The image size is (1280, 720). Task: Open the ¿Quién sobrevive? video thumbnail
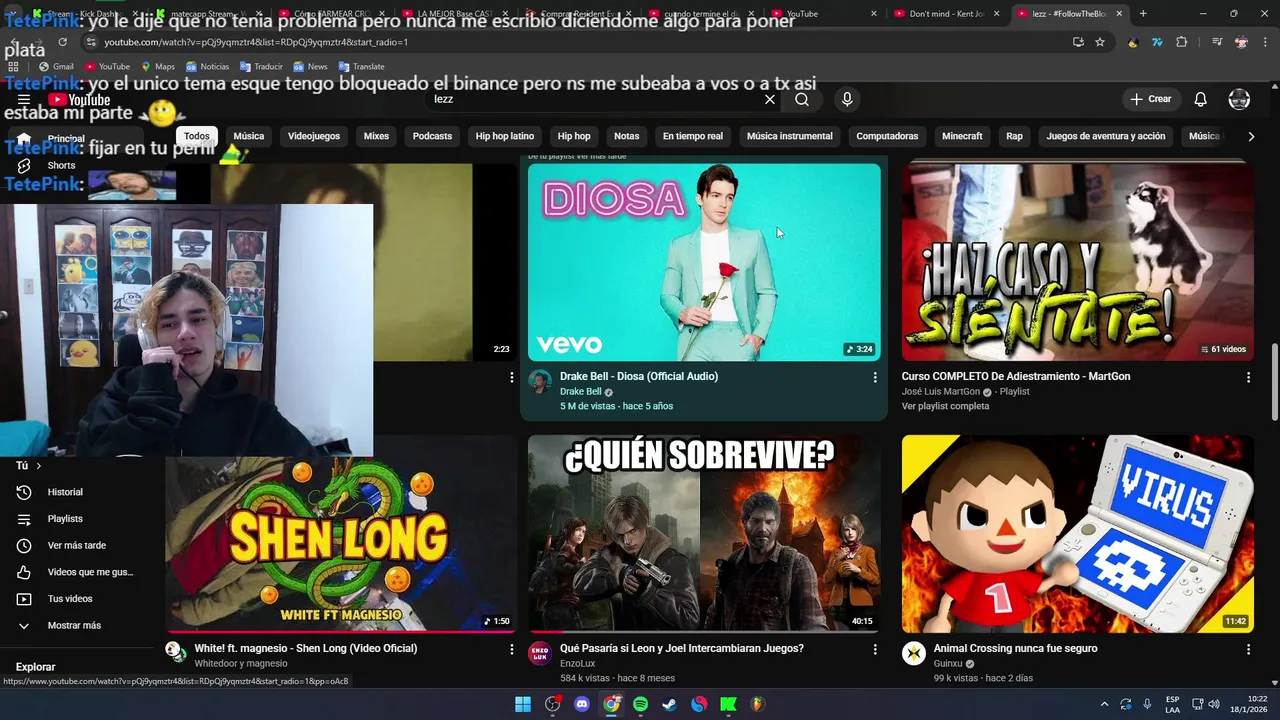(704, 533)
